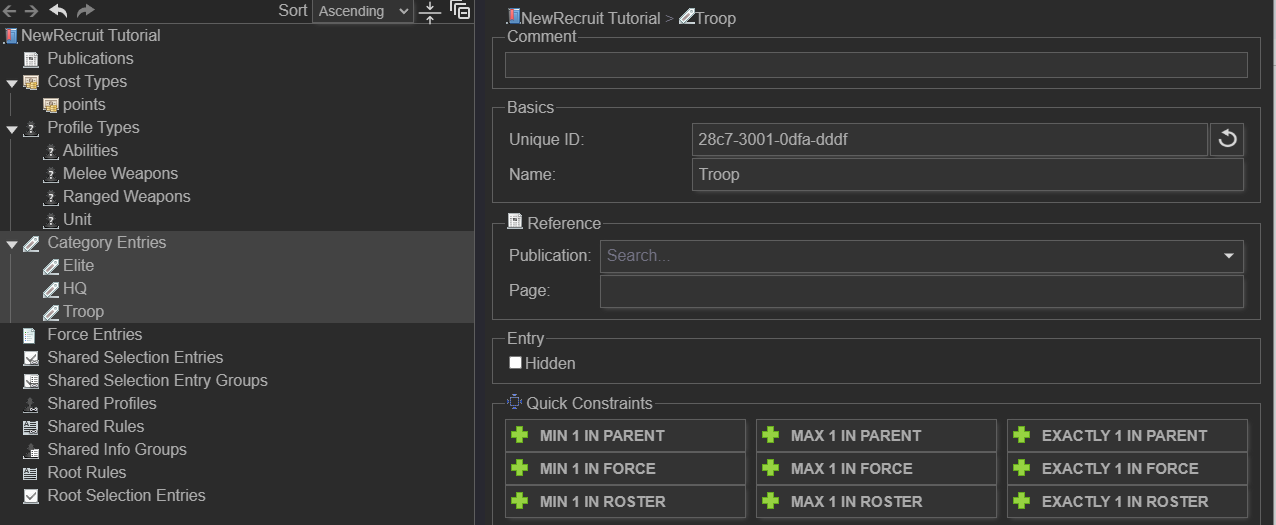Add MAX 1 IN FORCE constraint

(877, 469)
